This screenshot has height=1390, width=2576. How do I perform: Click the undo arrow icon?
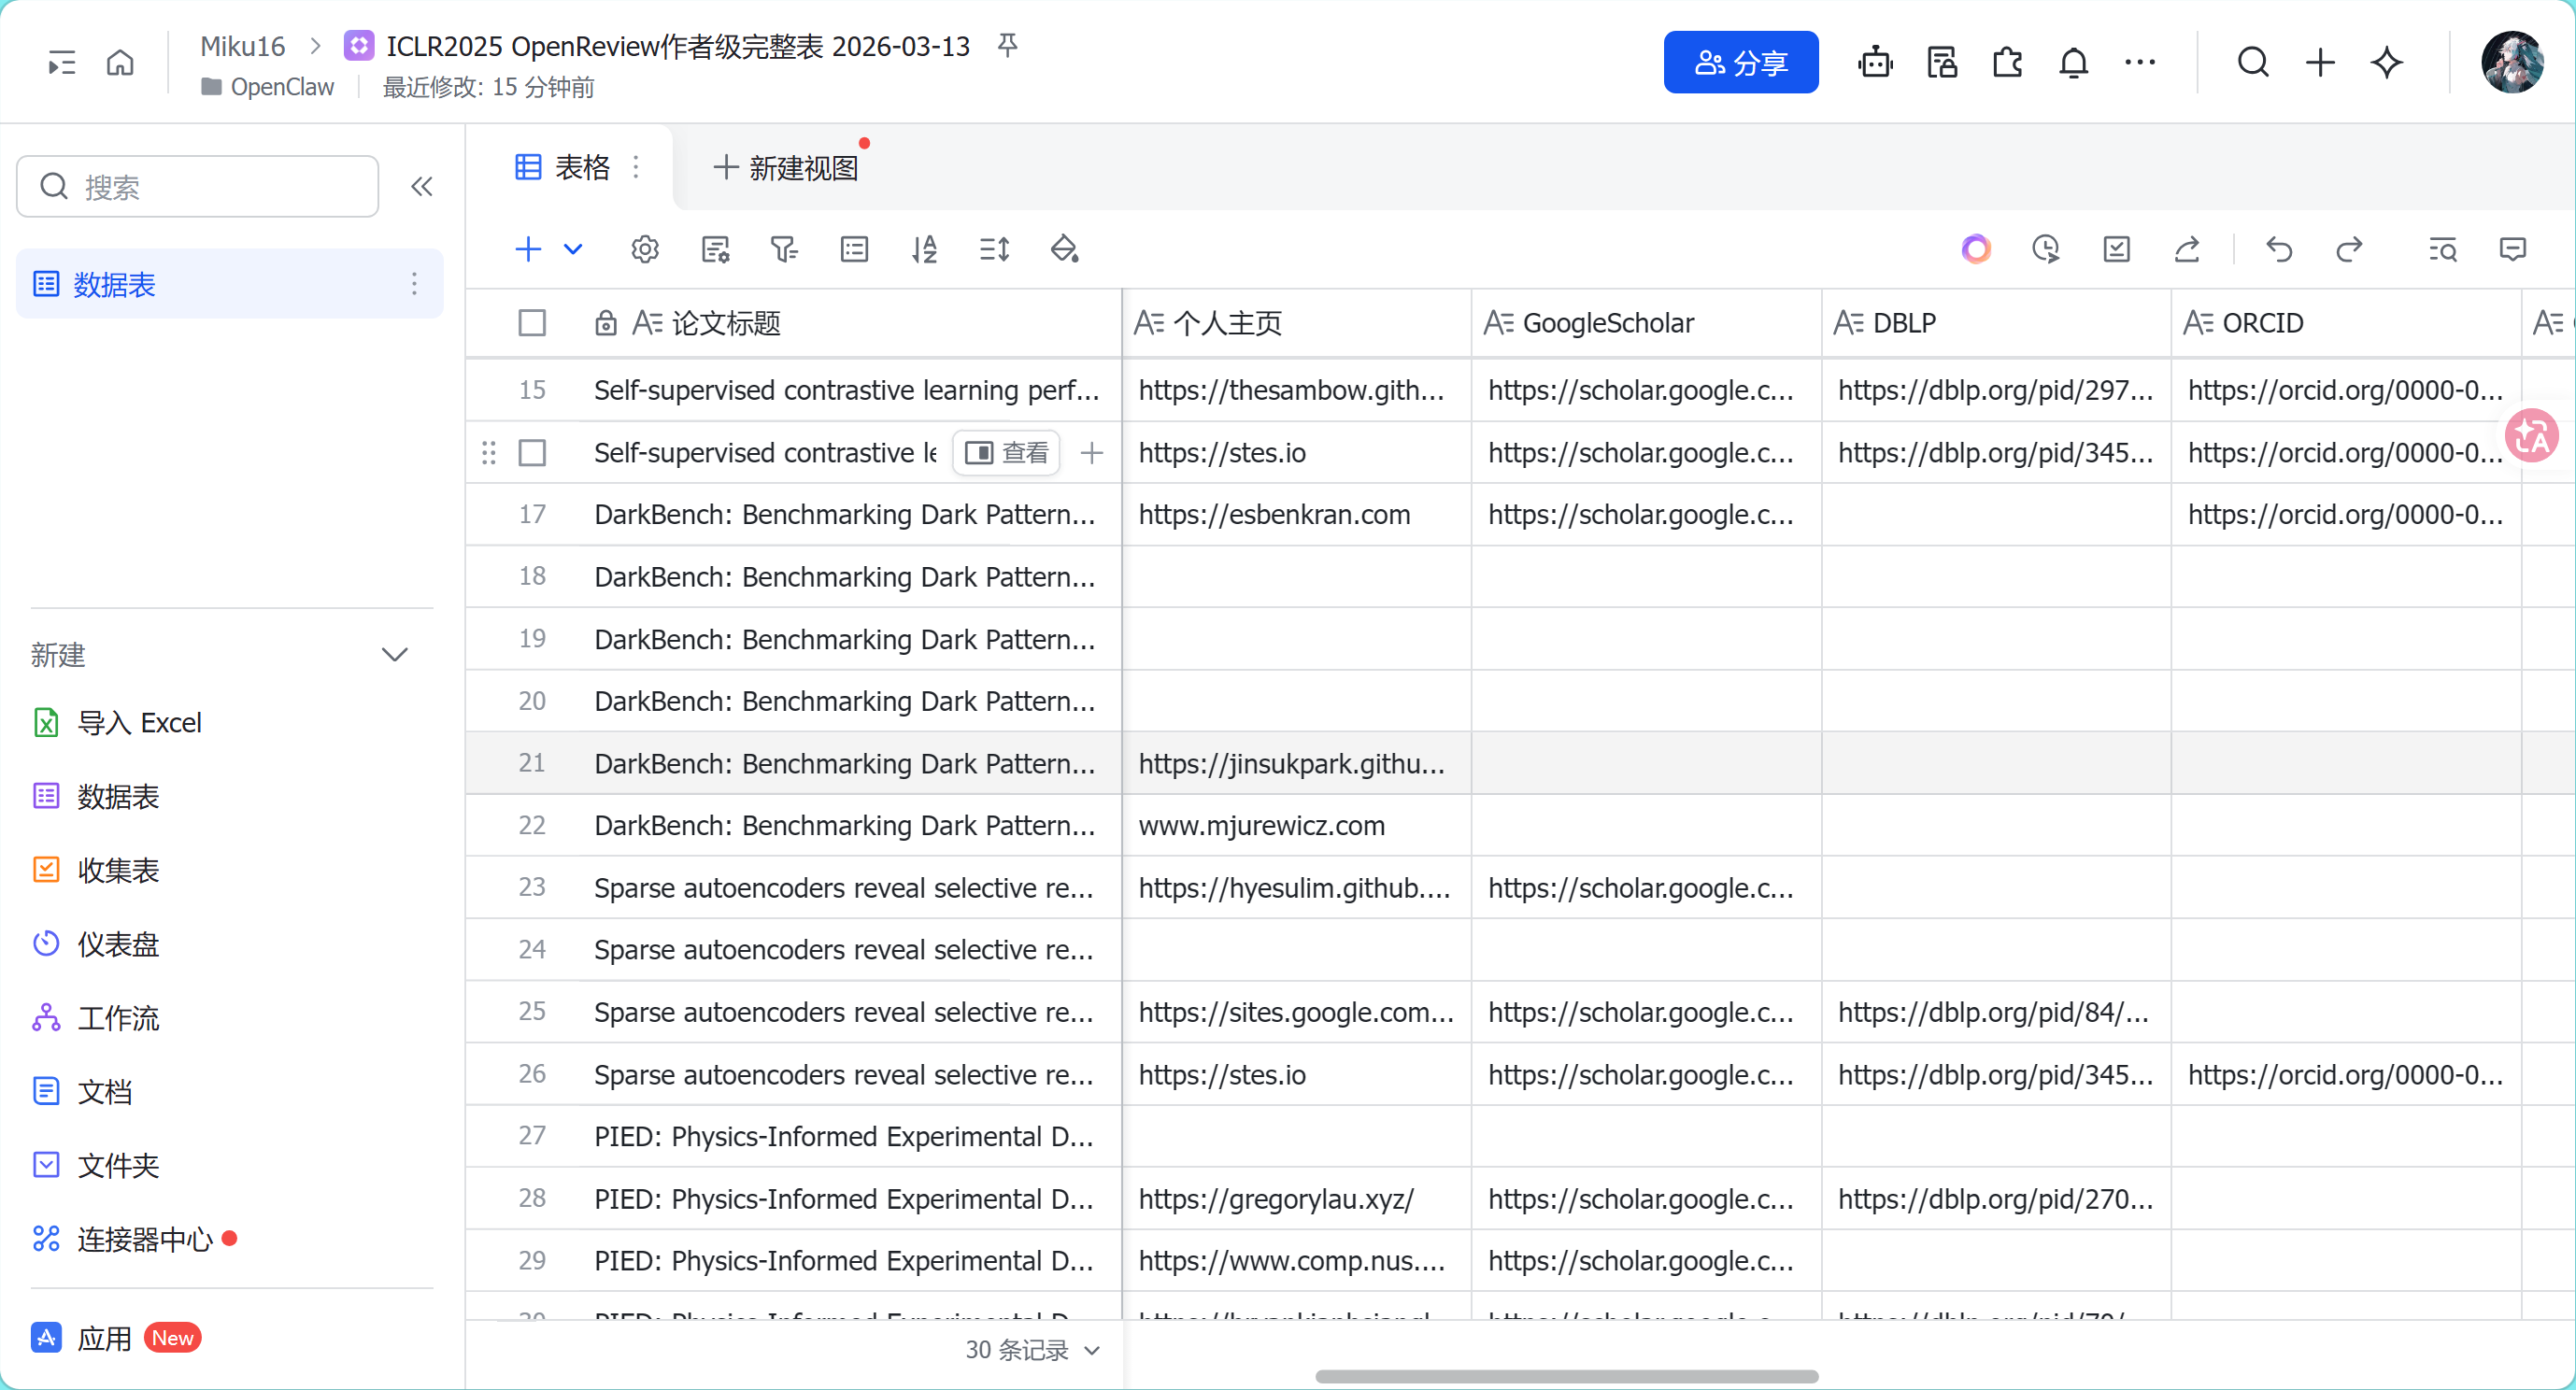2279,249
